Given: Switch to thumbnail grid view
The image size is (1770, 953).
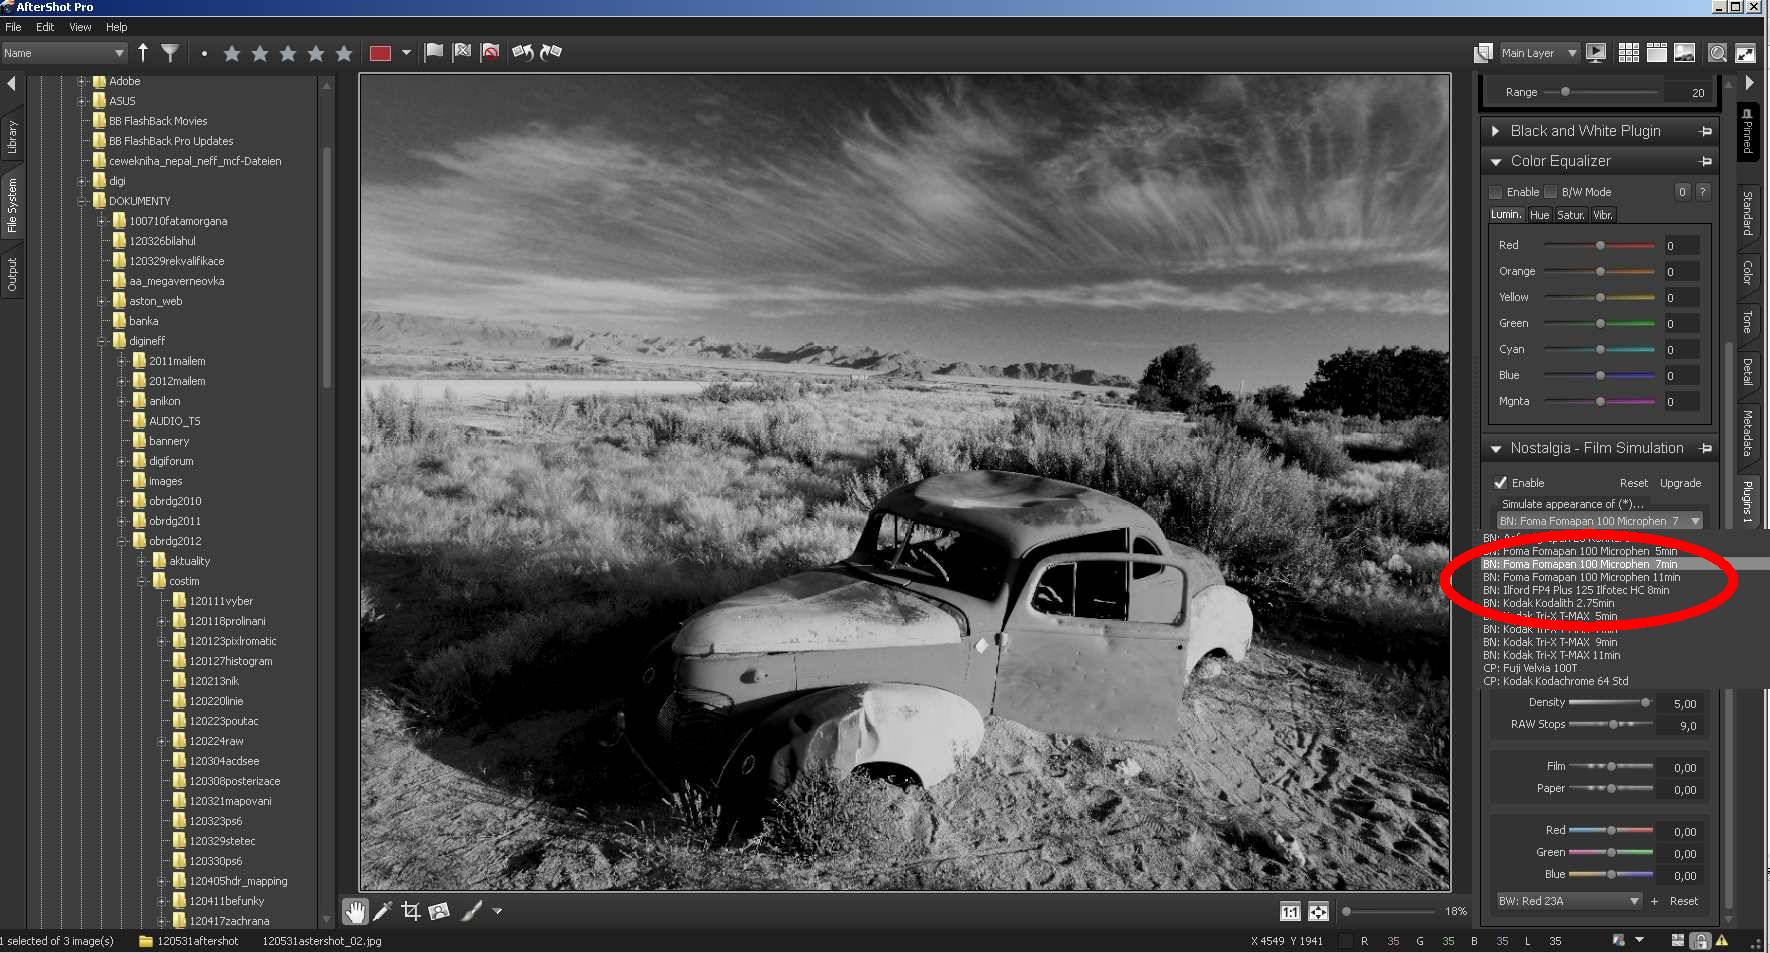Looking at the screenshot, I should tap(1628, 53).
